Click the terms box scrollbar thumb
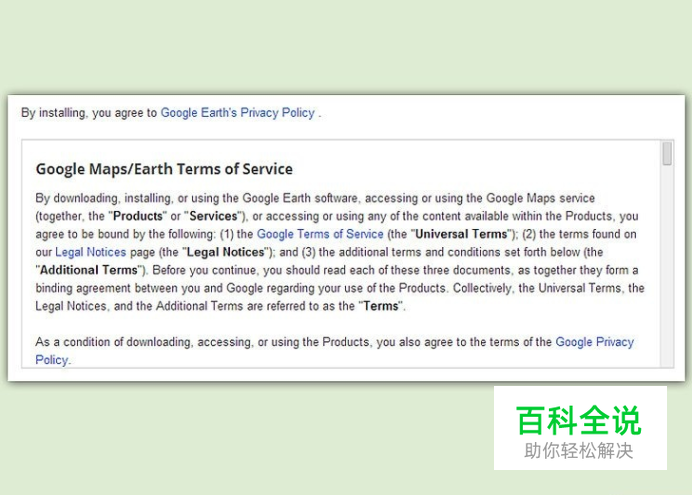This screenshot has height=495, width=692. coord(667,154)
